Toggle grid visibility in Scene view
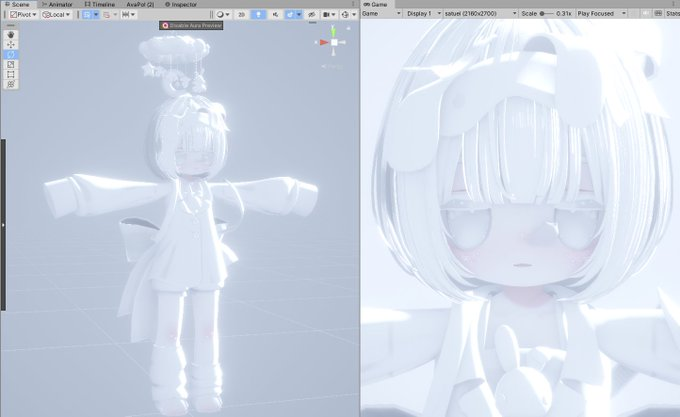Image resolution: width=680 pixels, height=417 pixels. click(87, 15)
